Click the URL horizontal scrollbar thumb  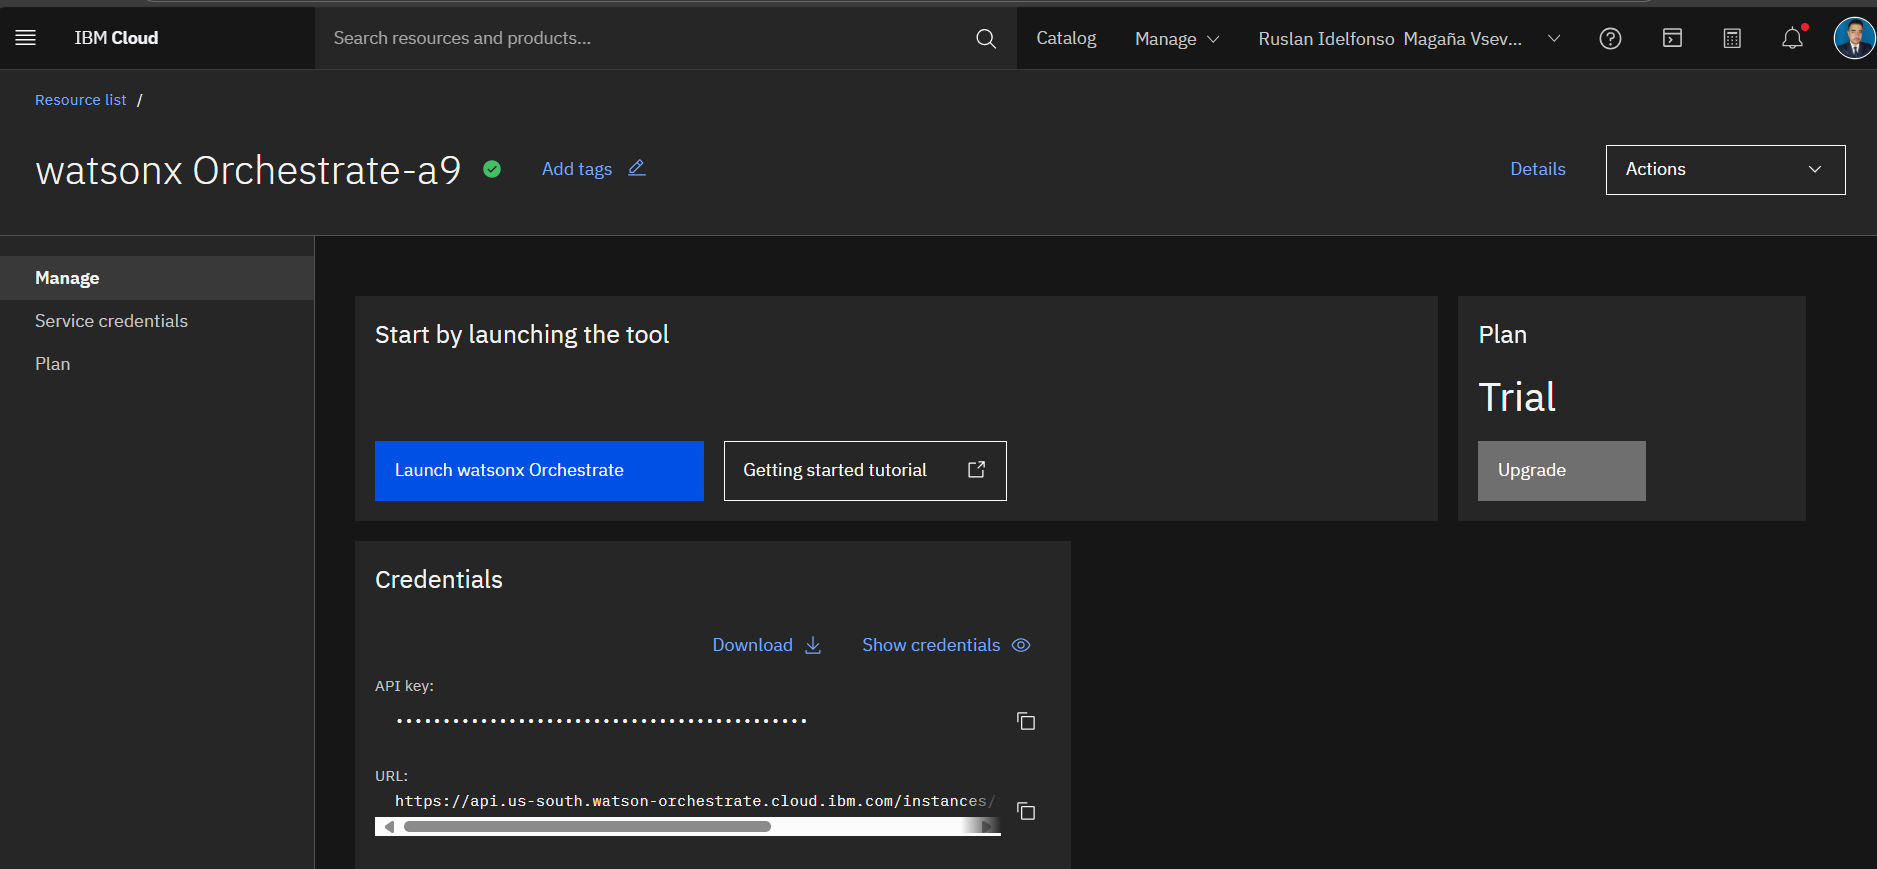(587, 827)
